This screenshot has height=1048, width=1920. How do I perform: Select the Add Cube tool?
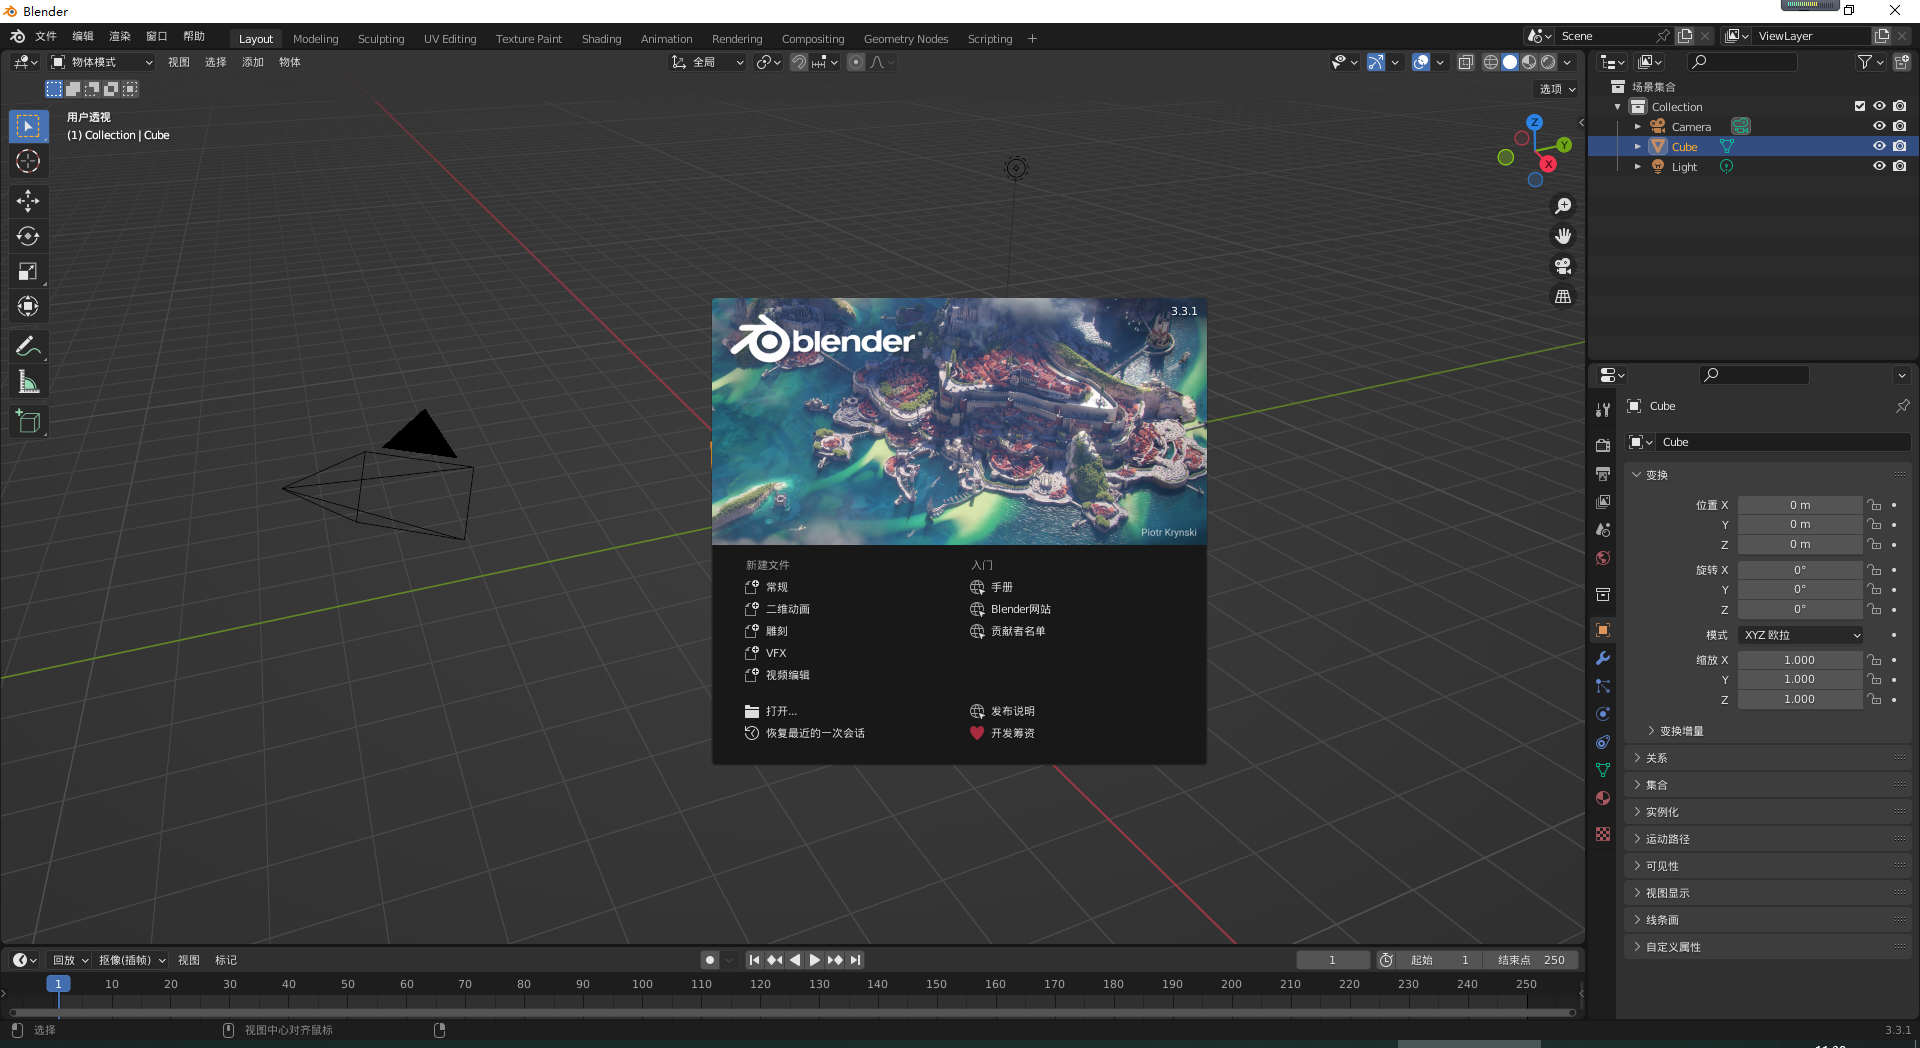click(28, 421)
